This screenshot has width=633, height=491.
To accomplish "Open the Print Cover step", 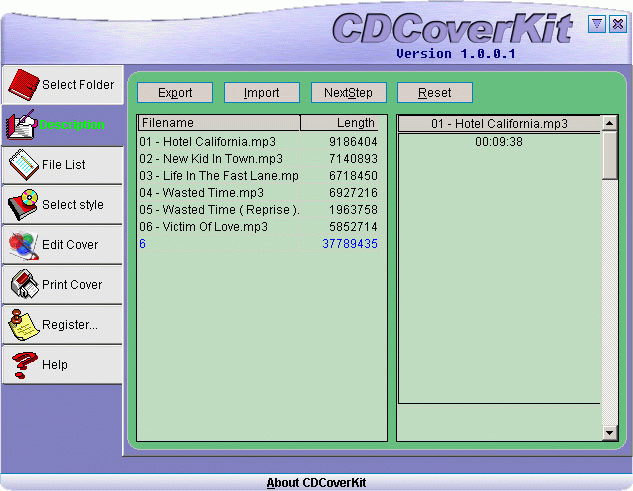I will pyautogui.click(x=62, y=285).
